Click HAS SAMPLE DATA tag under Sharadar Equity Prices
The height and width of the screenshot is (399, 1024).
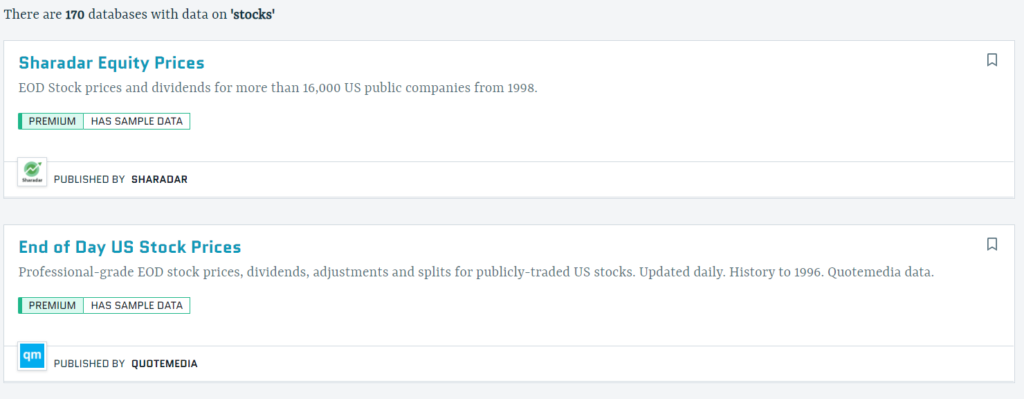pos(137,121)
